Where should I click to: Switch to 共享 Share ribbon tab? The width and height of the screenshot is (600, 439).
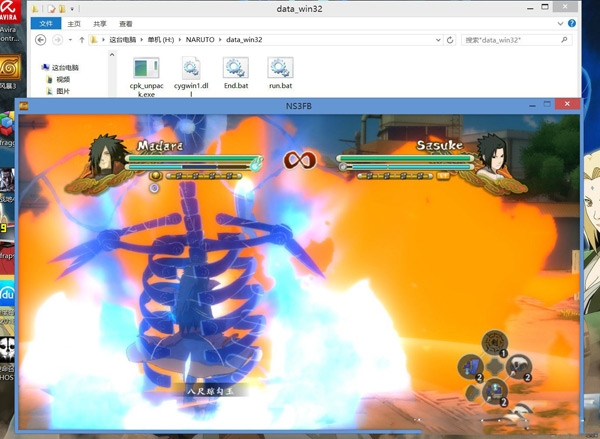(x=100, y=24)
